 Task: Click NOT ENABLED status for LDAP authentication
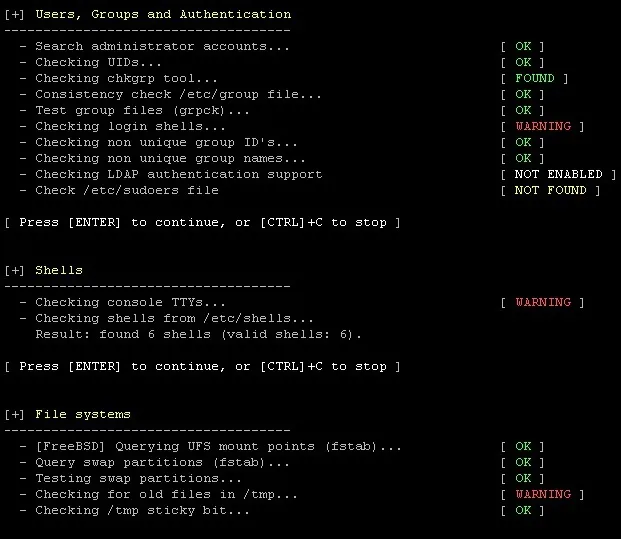click(x=558, y=175)
